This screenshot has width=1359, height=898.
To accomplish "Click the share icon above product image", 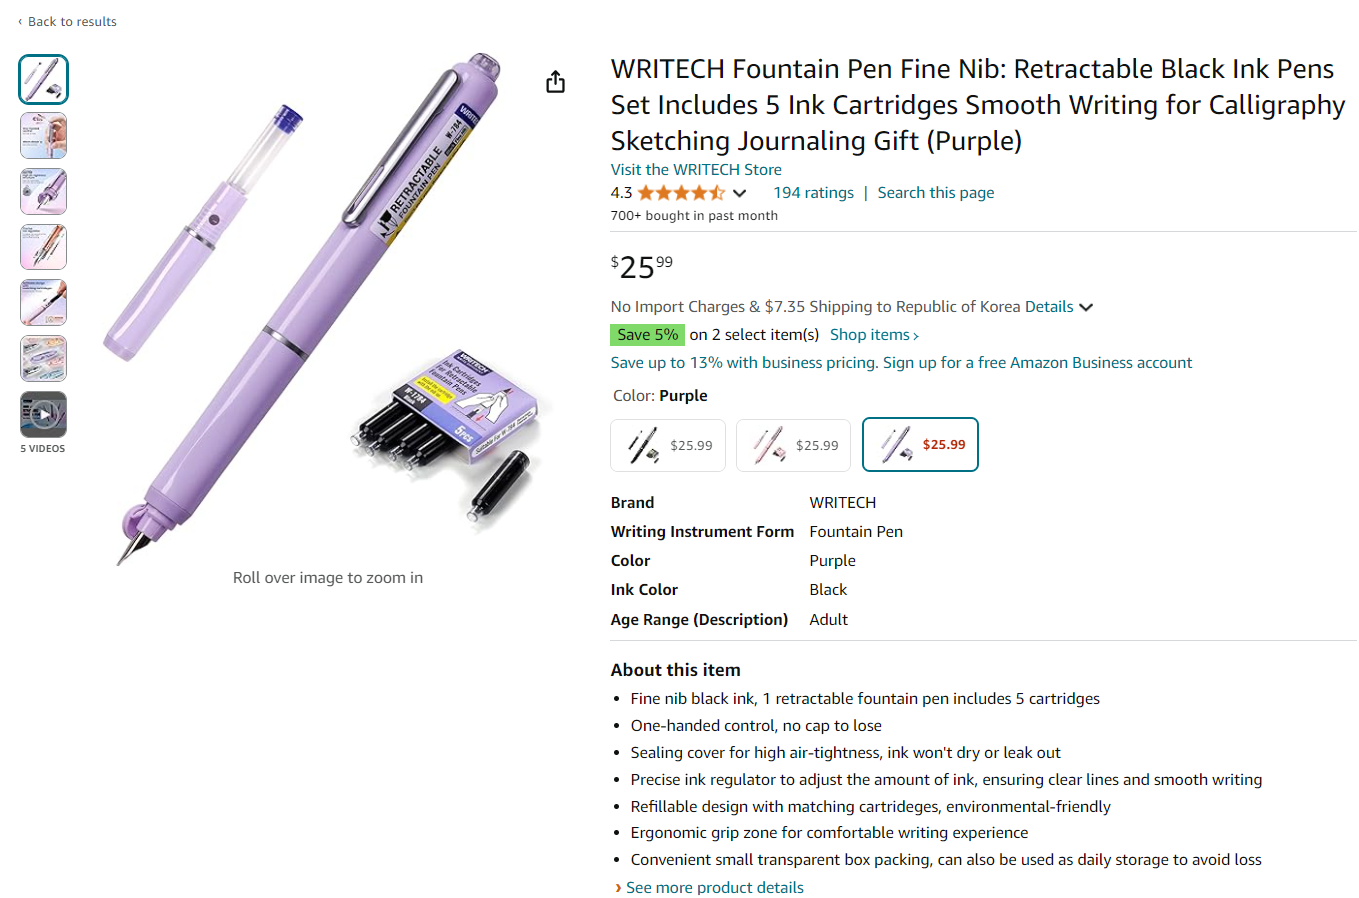I will 556,82.
